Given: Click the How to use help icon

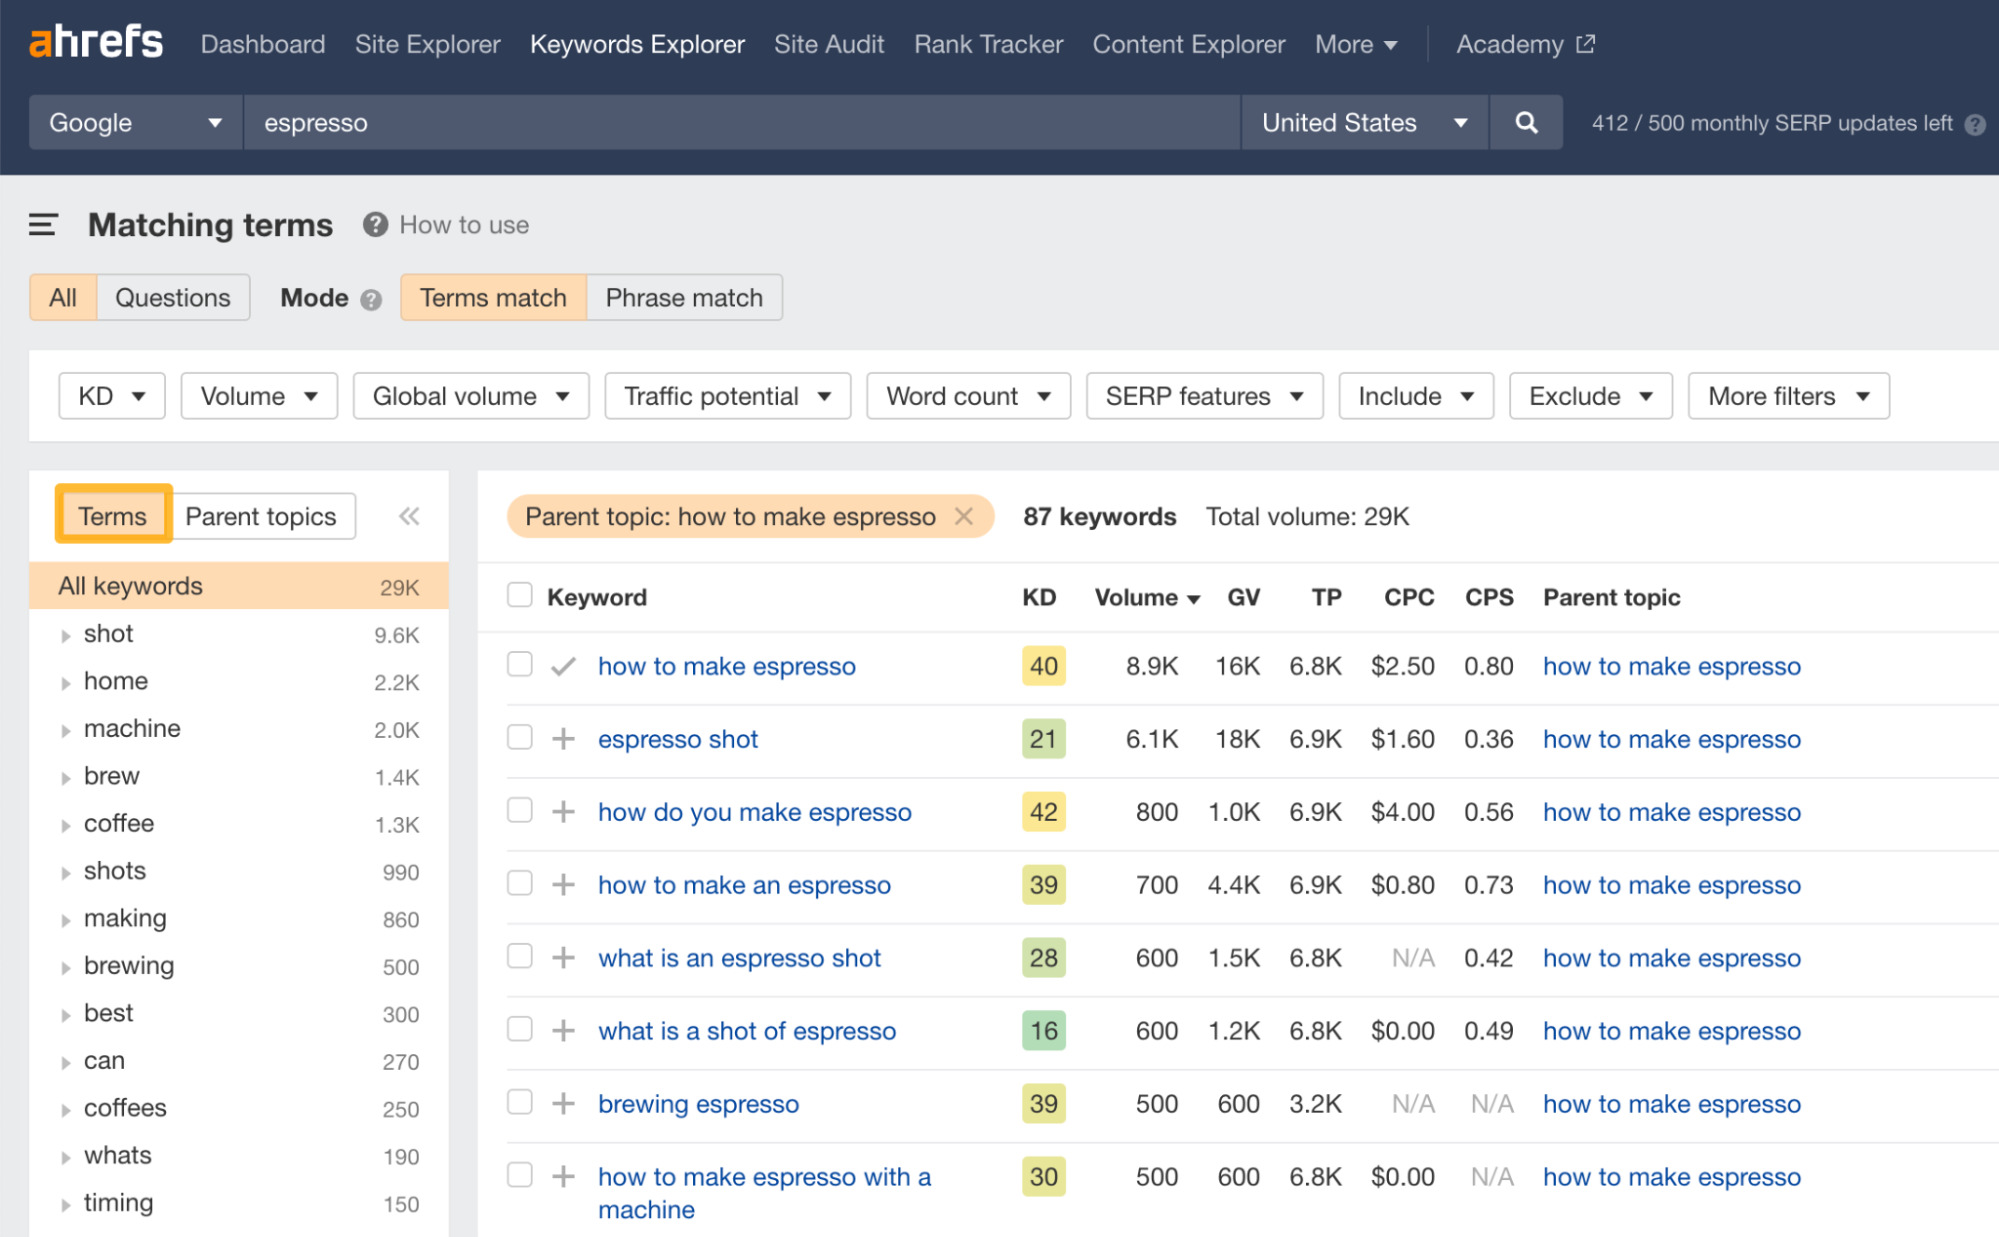Looking at the screenshot, I should pyautogui.click(x=374, y=224).
